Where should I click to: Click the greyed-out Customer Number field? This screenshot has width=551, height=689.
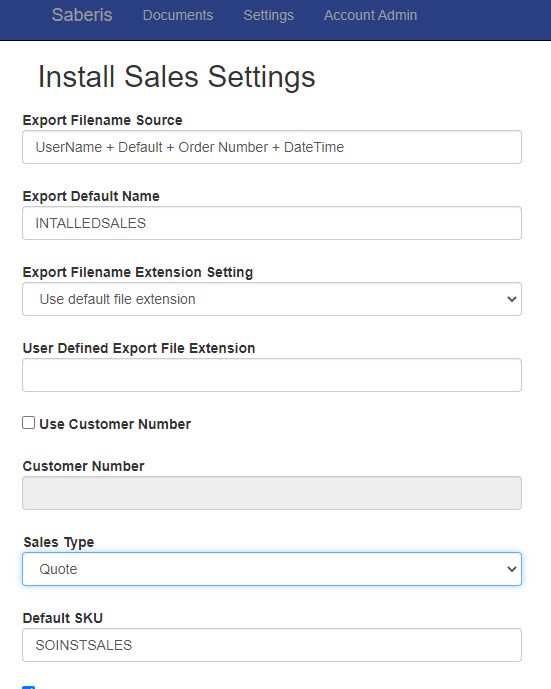click(272, 493)
